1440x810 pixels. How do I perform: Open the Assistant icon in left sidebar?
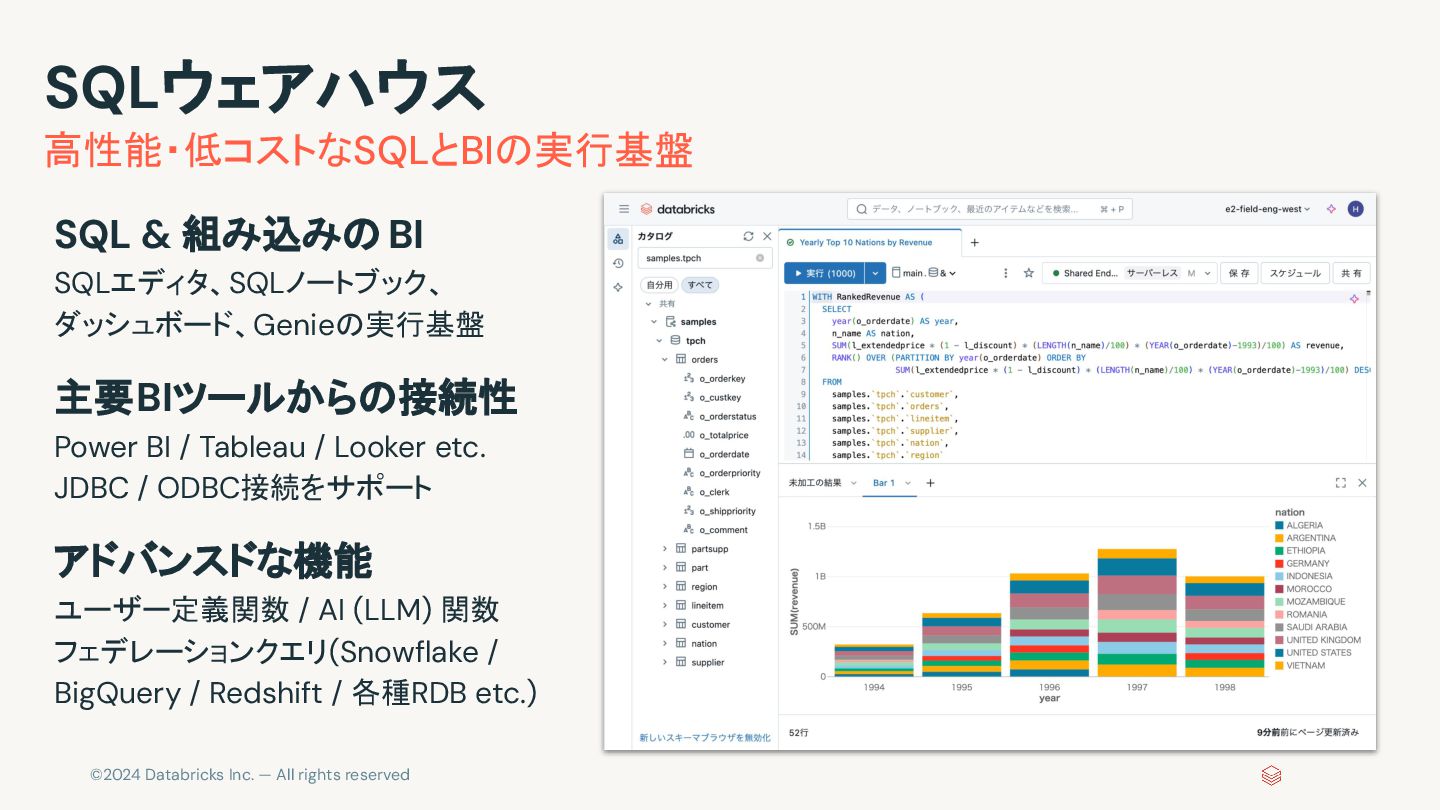click(x=618, y=287)
